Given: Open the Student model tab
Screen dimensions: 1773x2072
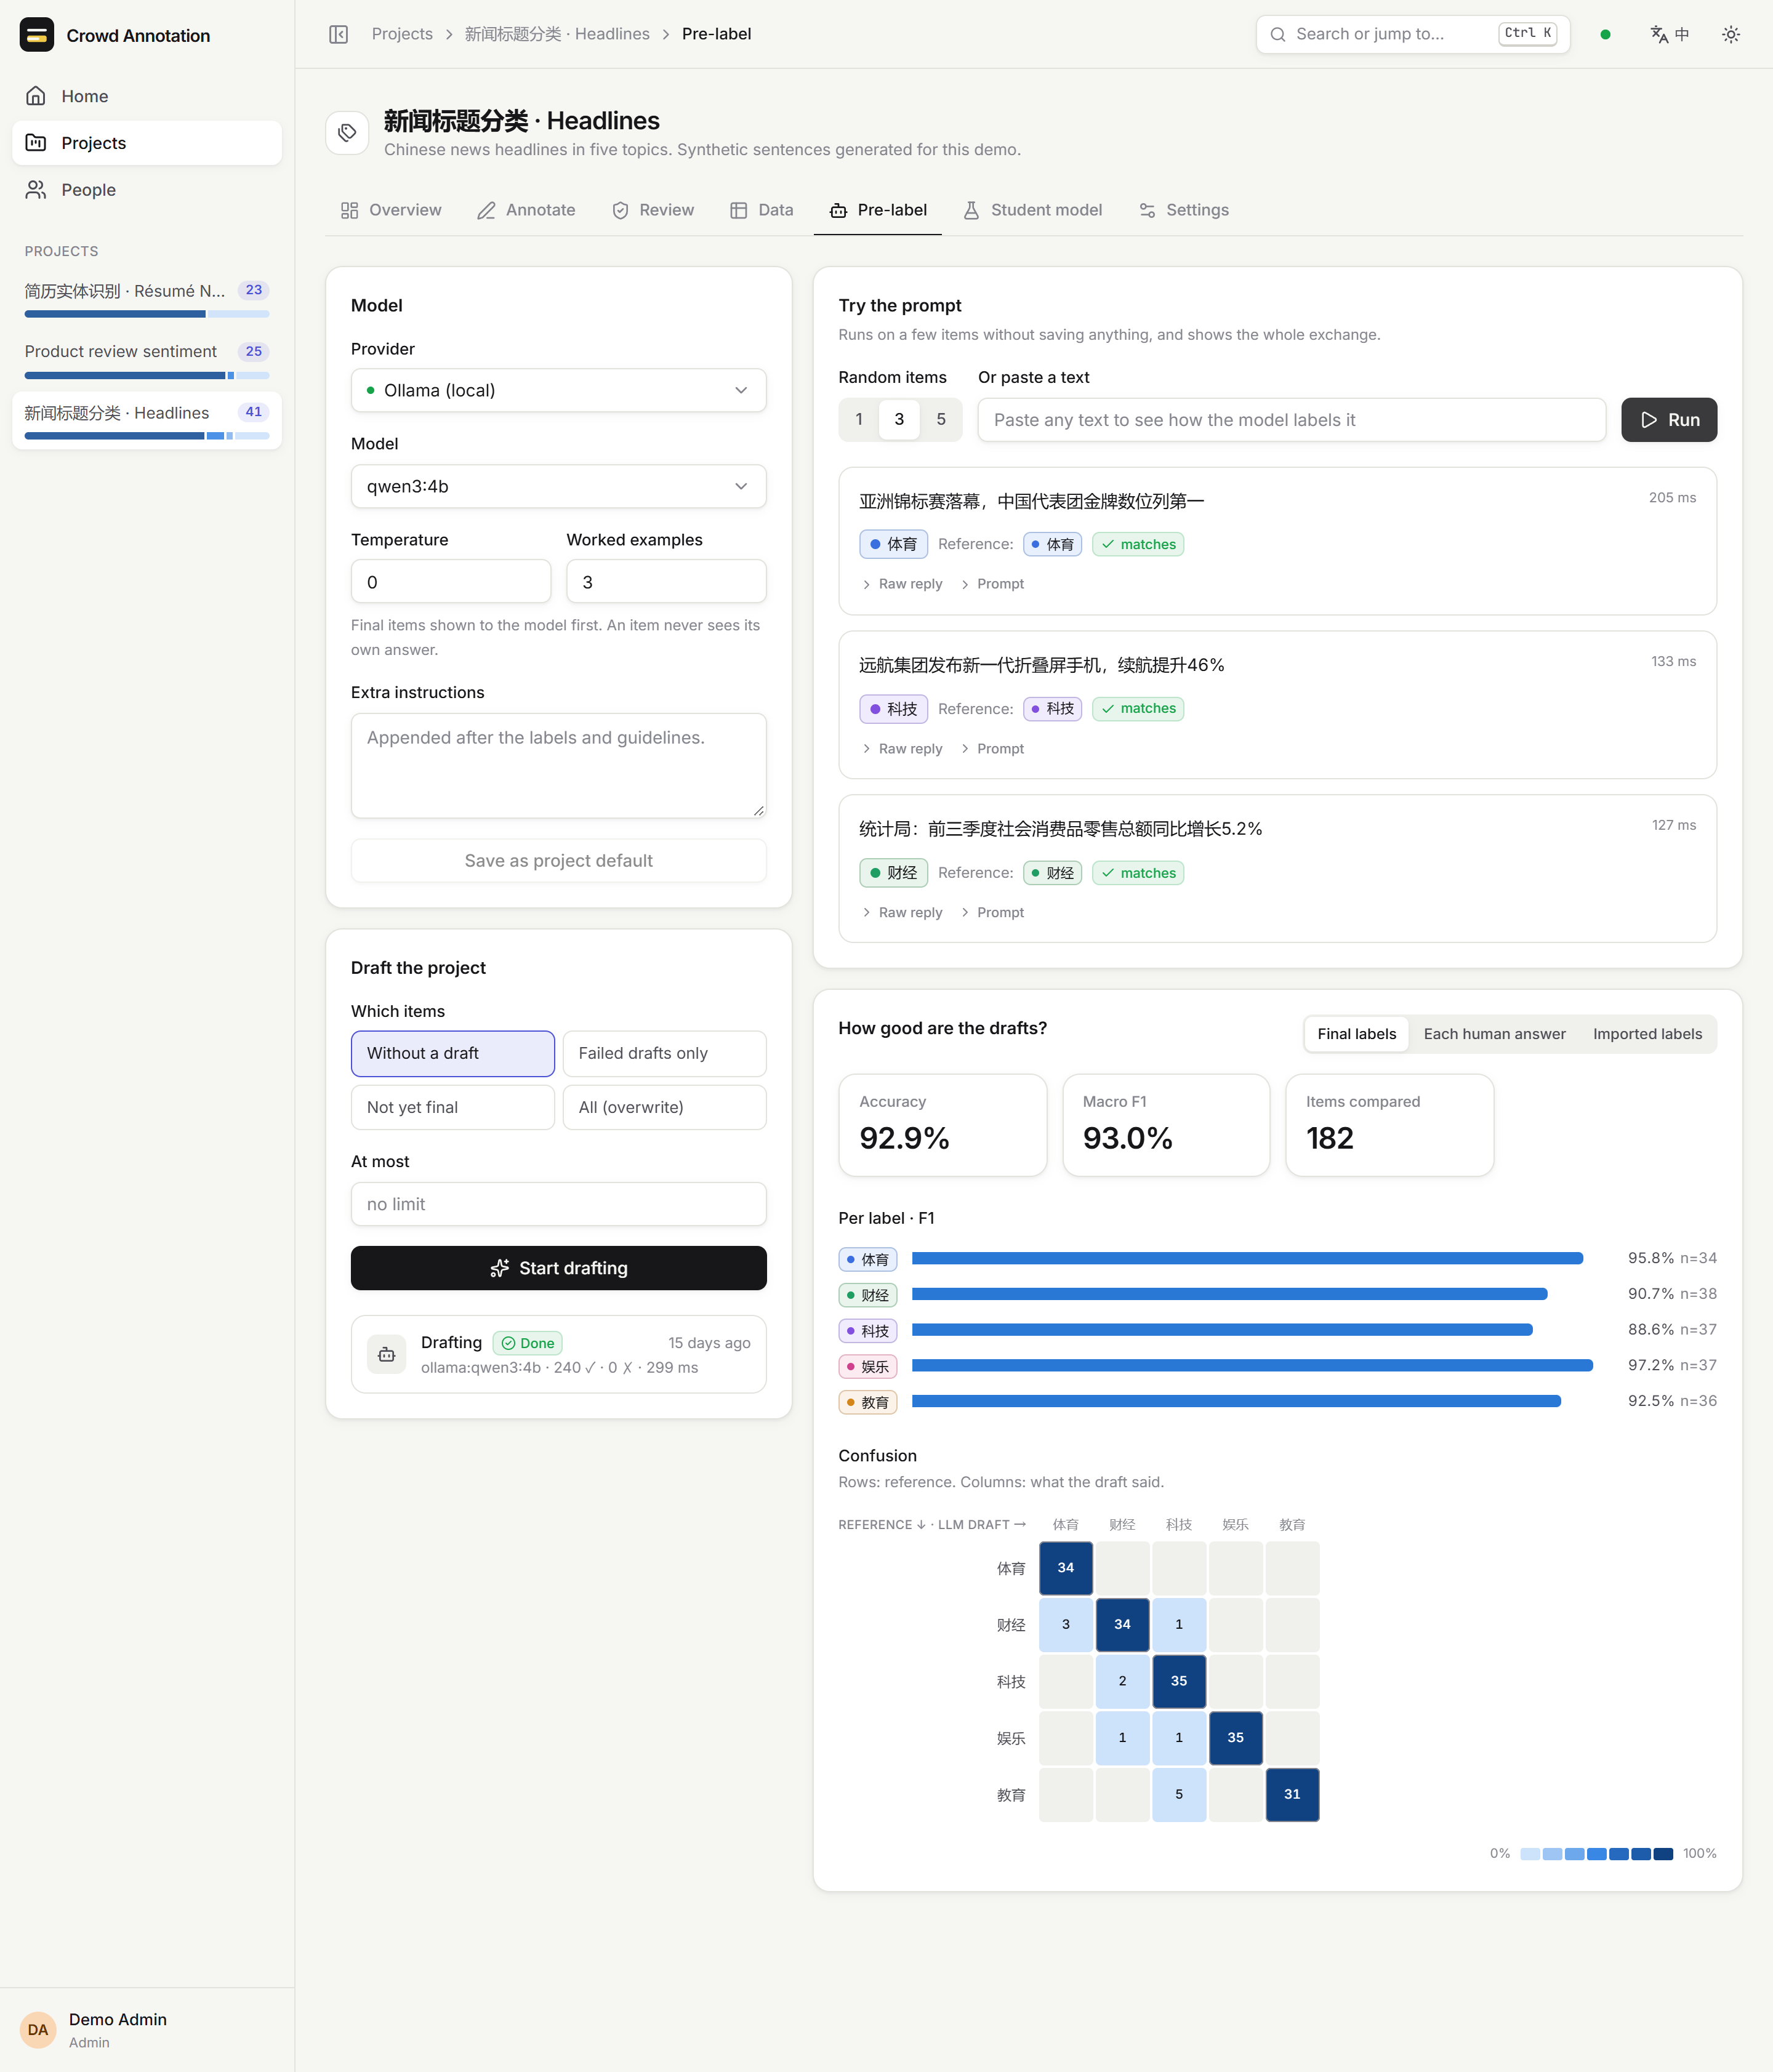Looking at the screenshot, I should click(1033, 210).
